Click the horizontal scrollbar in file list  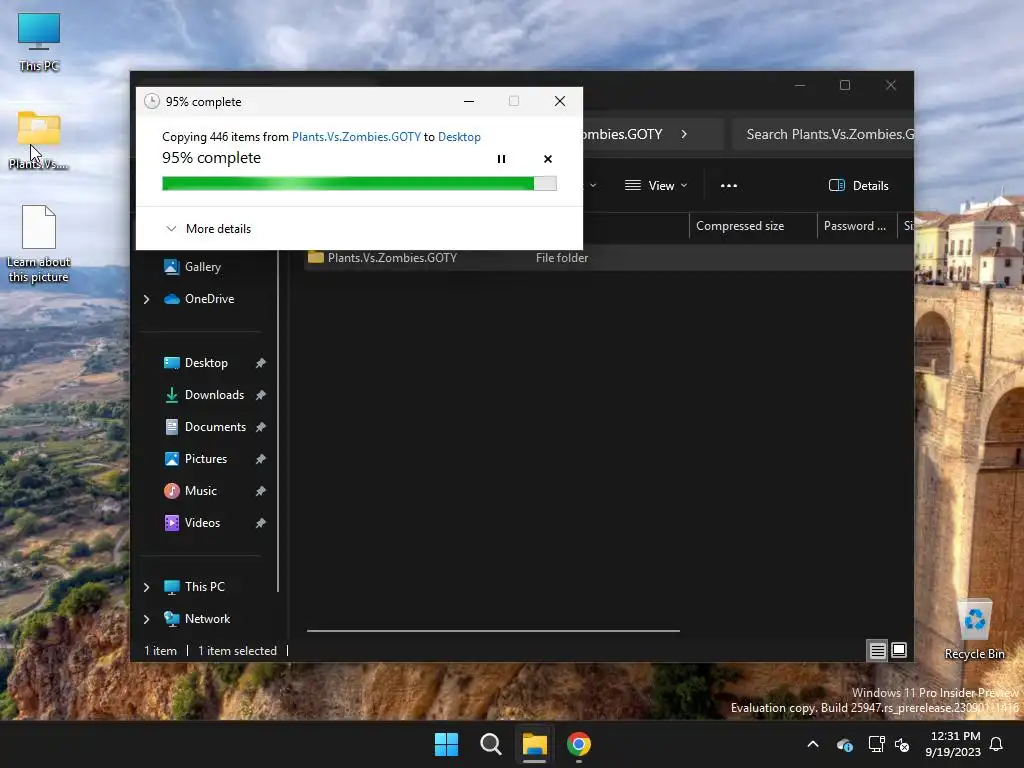(x=493, y=631)
